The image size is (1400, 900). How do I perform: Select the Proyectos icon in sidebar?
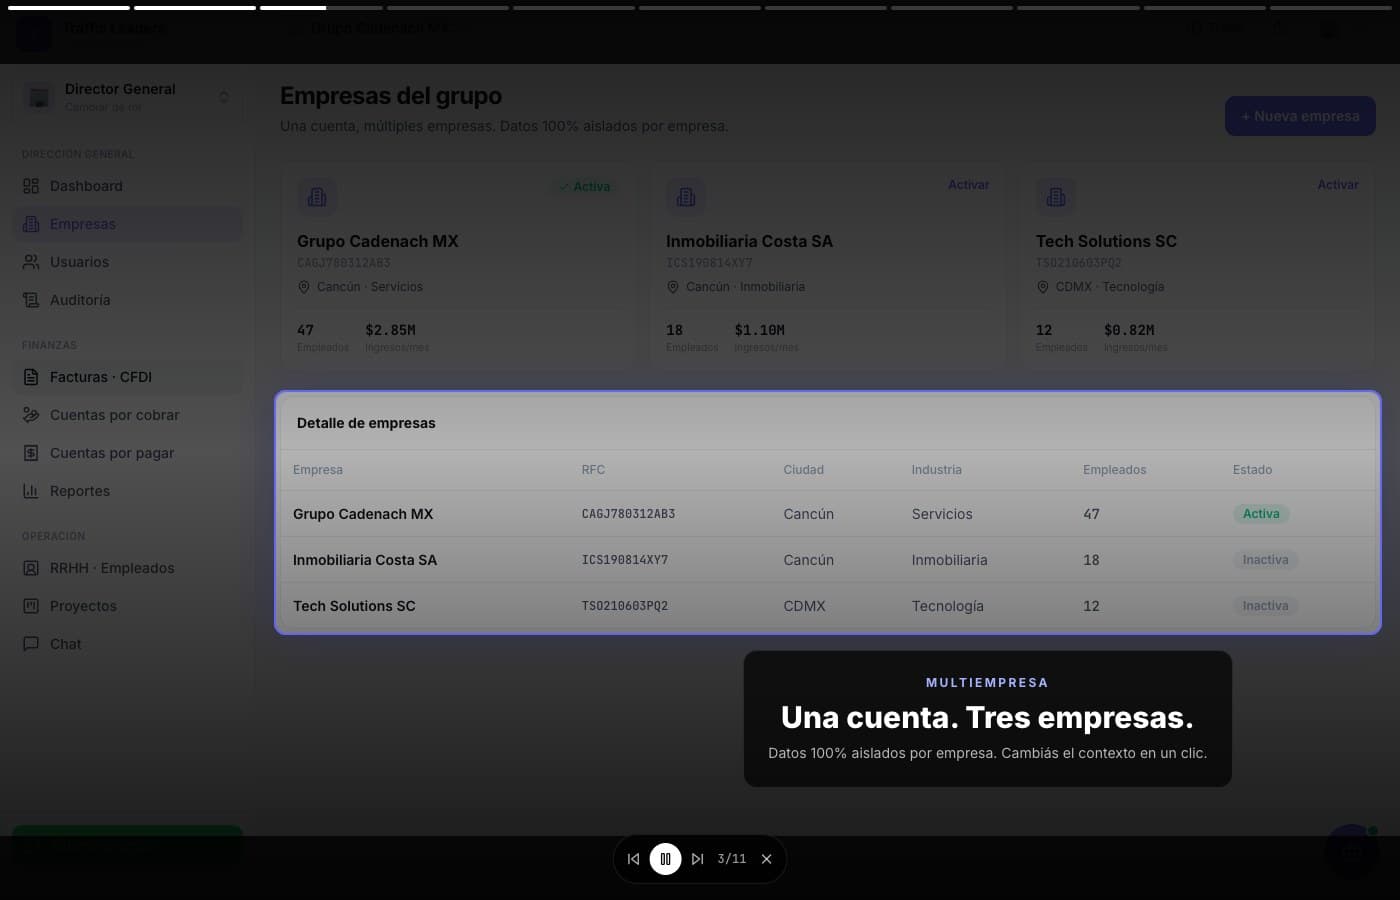31,606
